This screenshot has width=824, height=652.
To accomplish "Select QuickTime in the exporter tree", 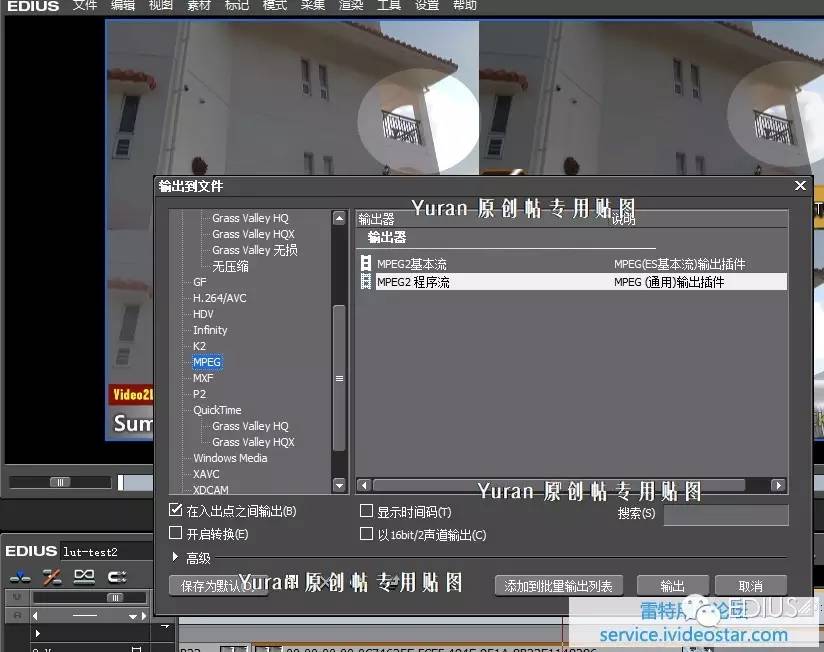I will click(x=217, y=410).
